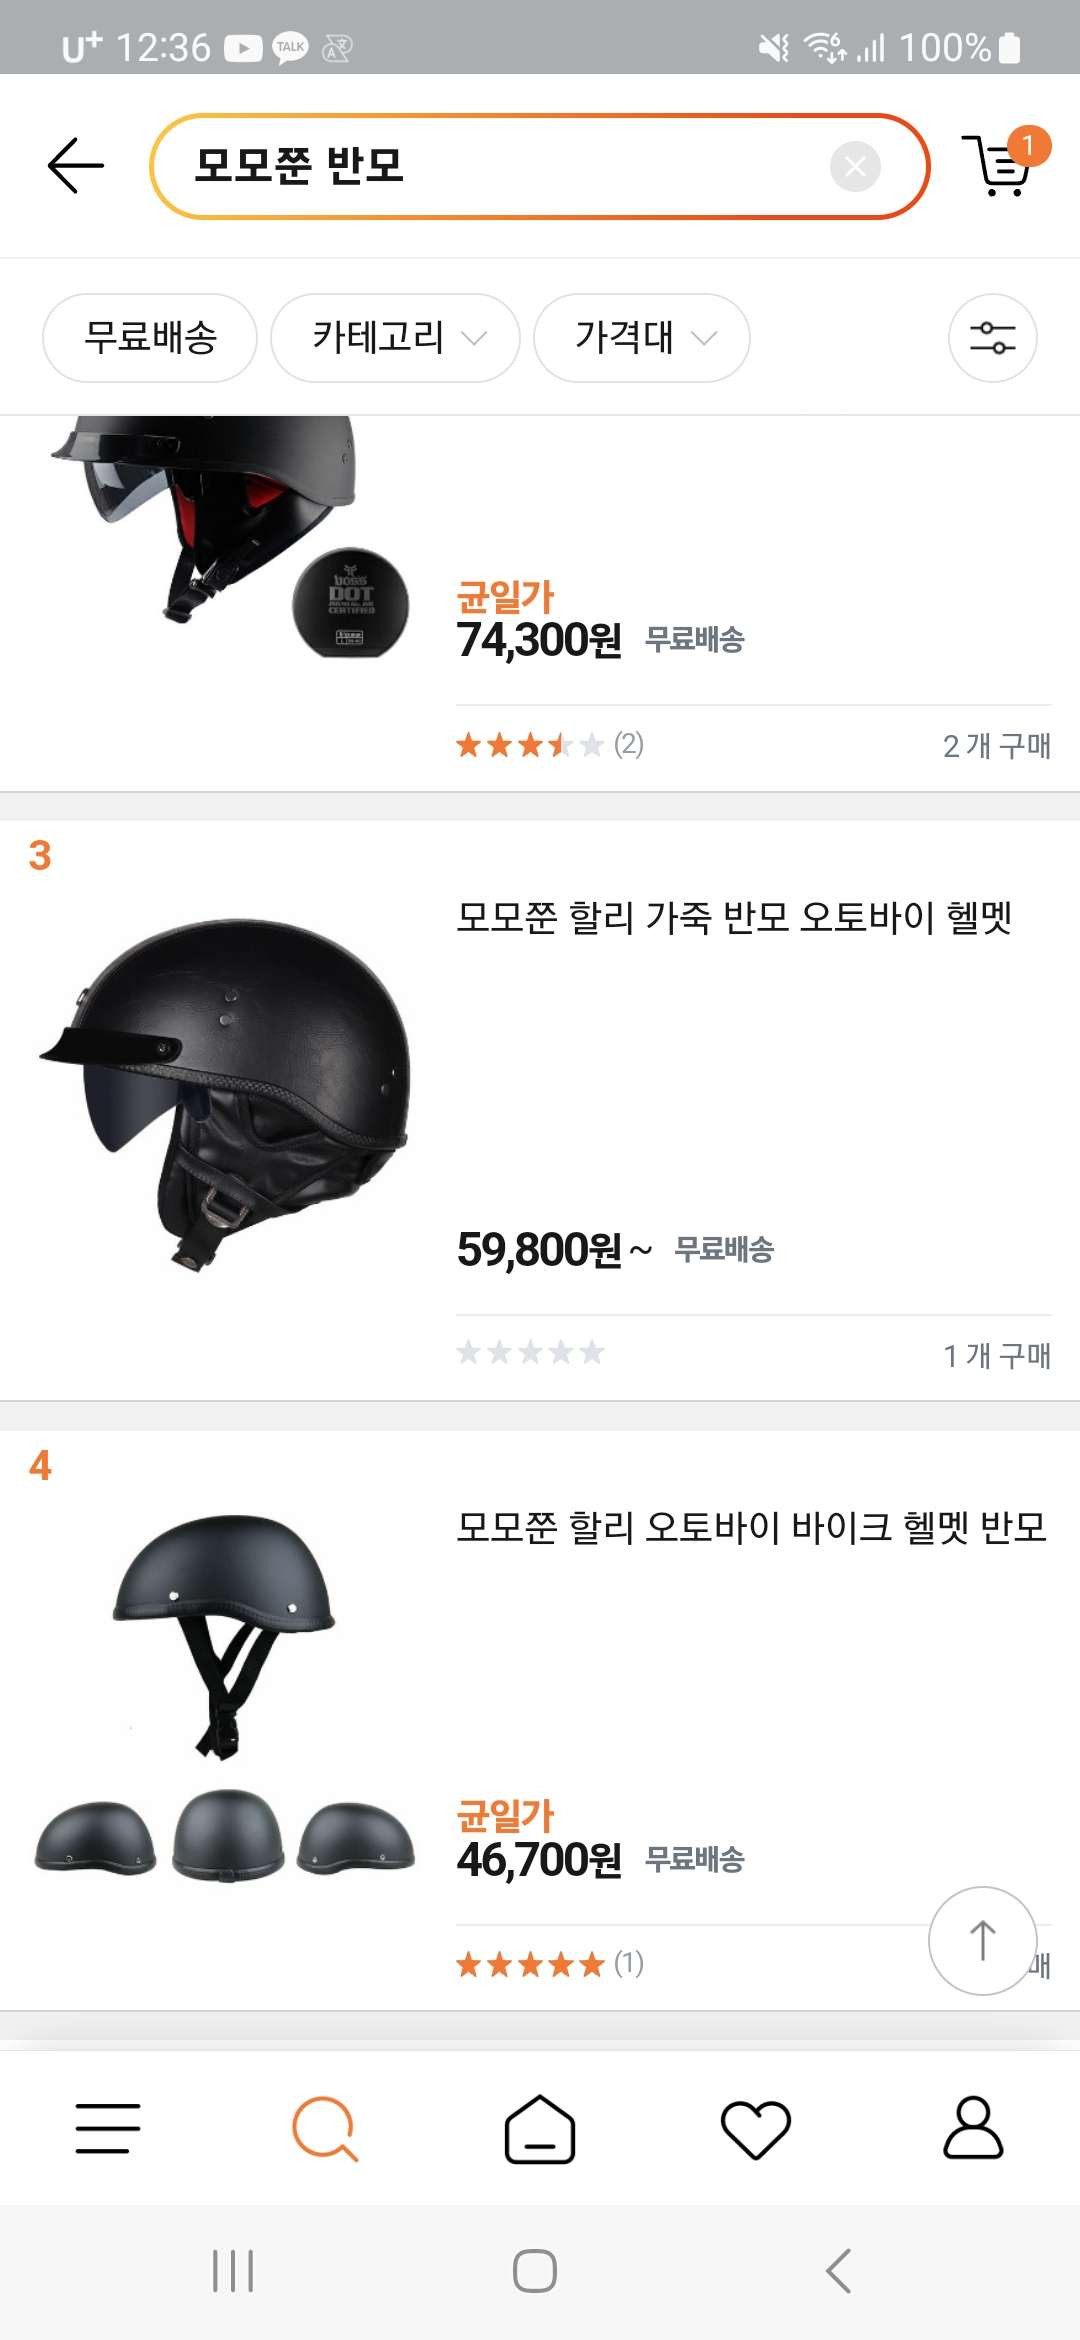The height and width of the screenshot is (2340, 1080).
Task: Toggle the 무료배송 filter chip
Action: coord(150,338)
